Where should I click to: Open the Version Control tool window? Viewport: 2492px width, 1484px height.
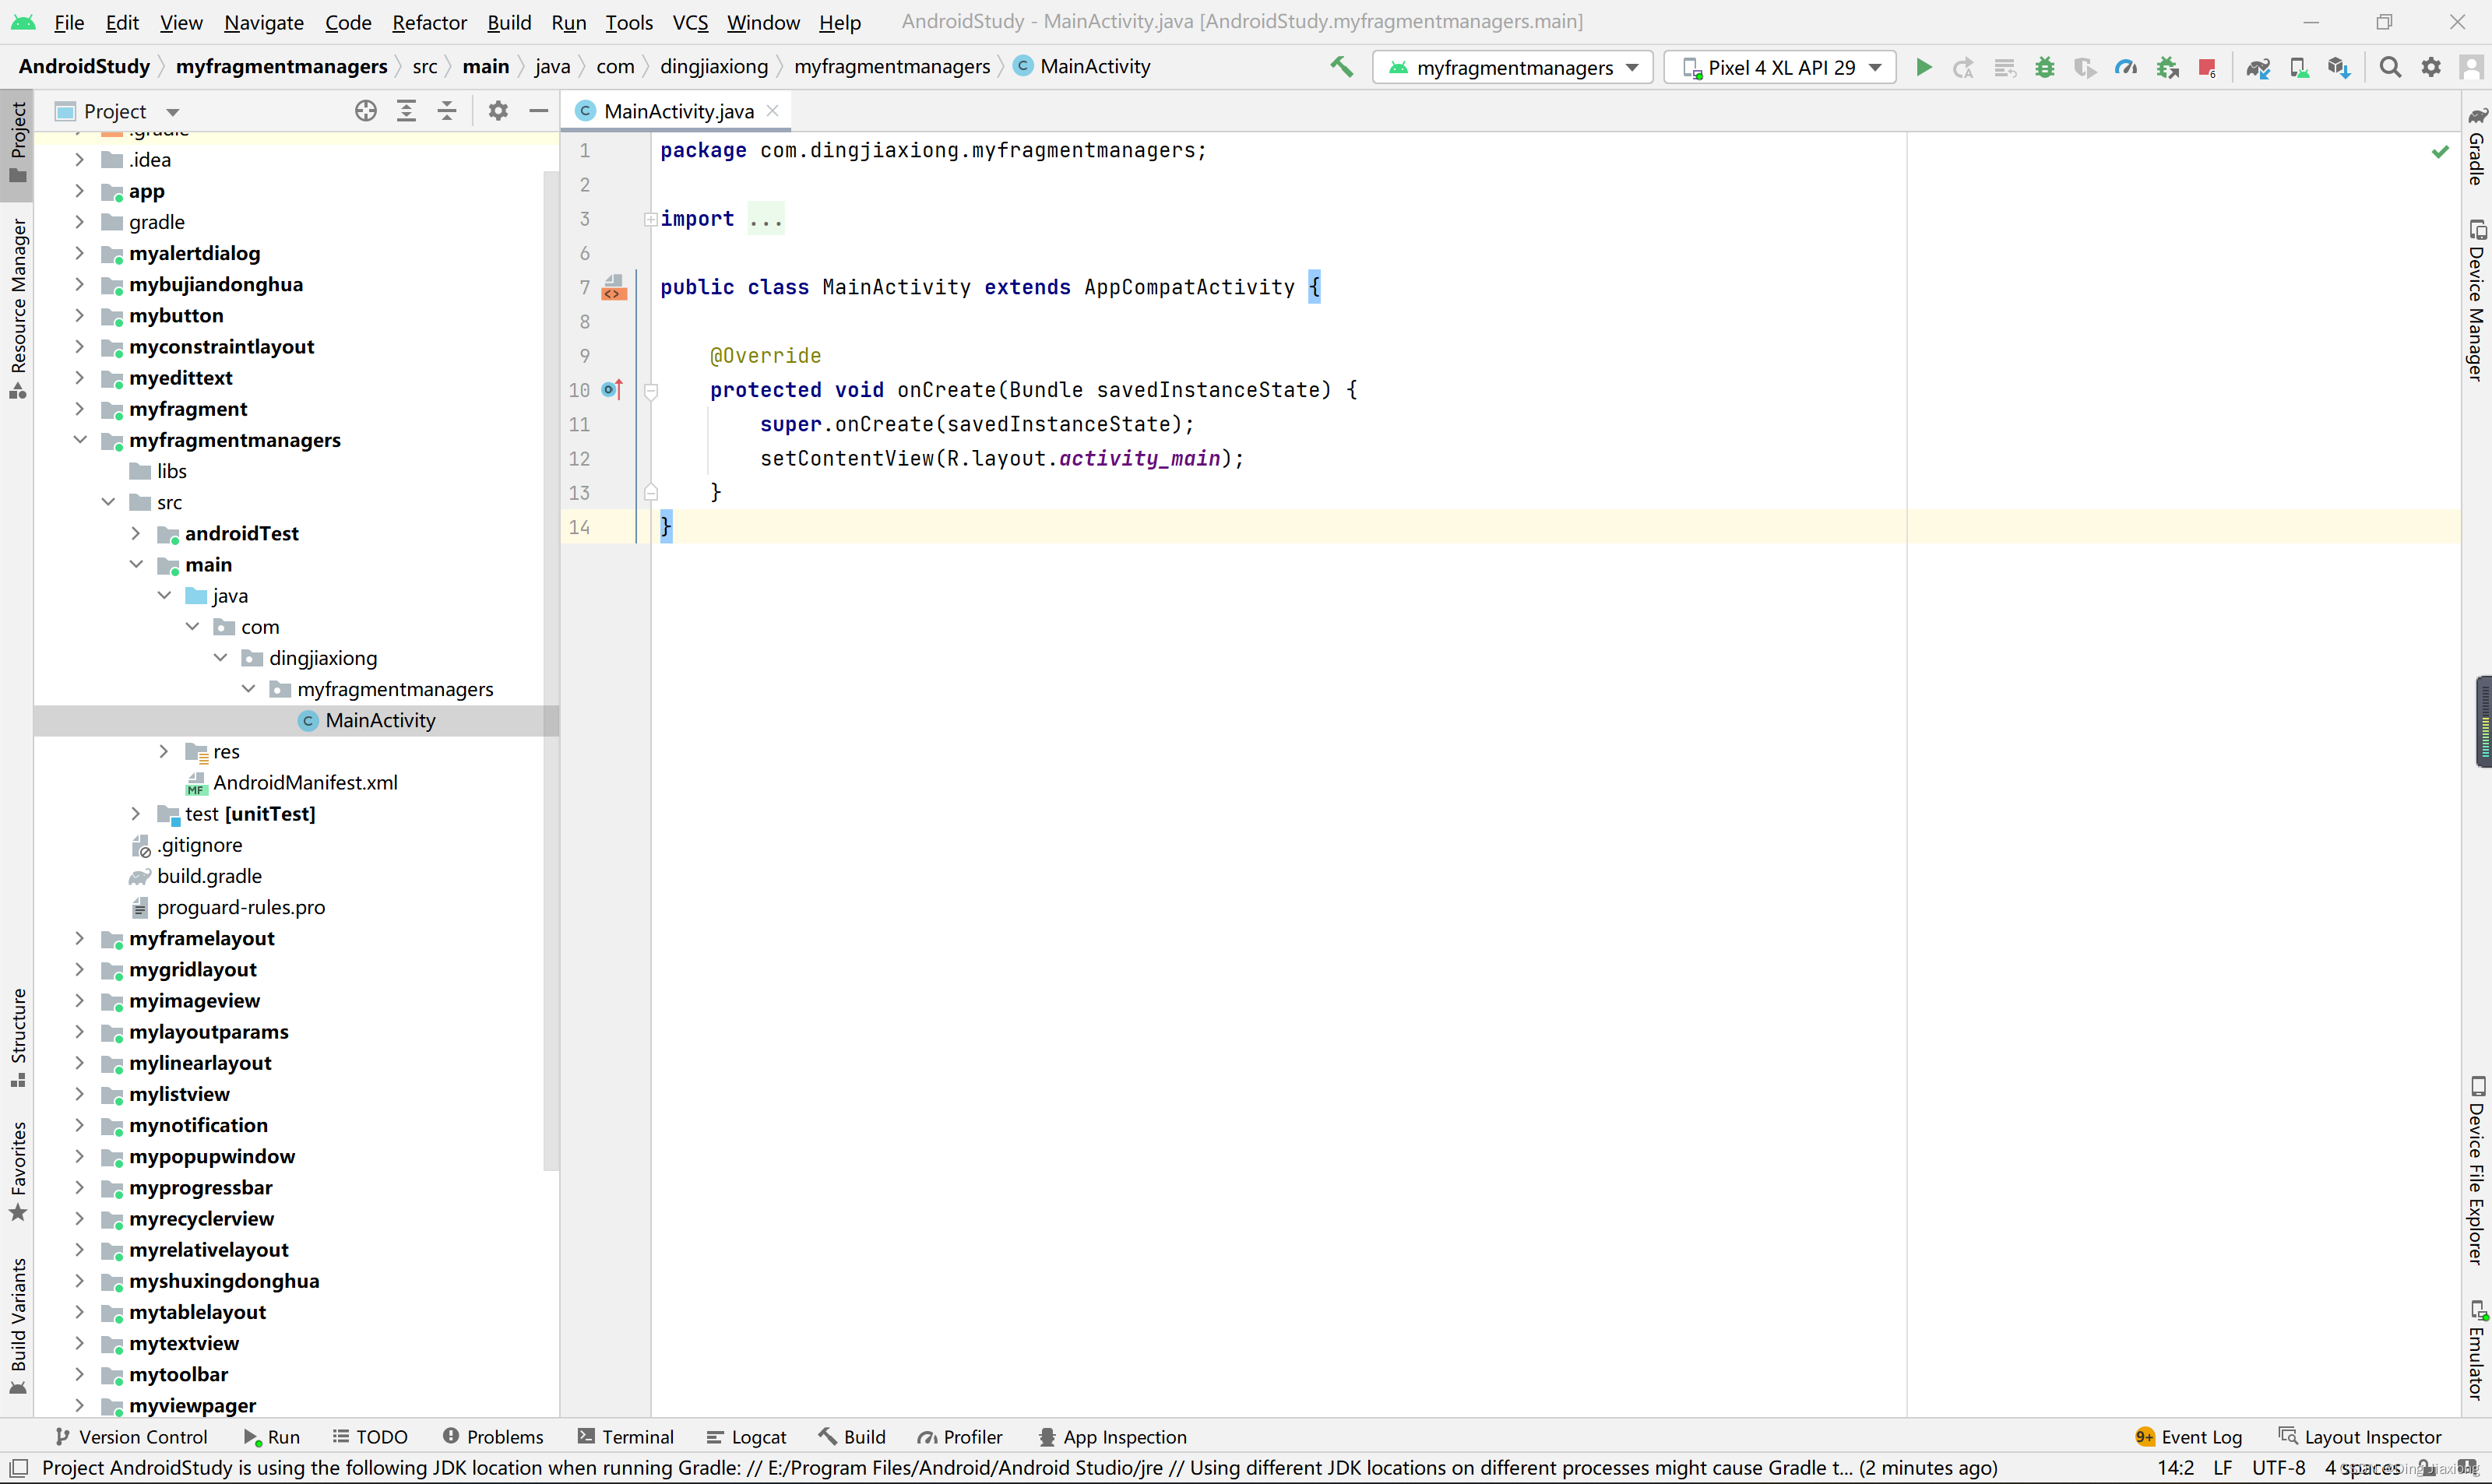tap(131, 1437)
